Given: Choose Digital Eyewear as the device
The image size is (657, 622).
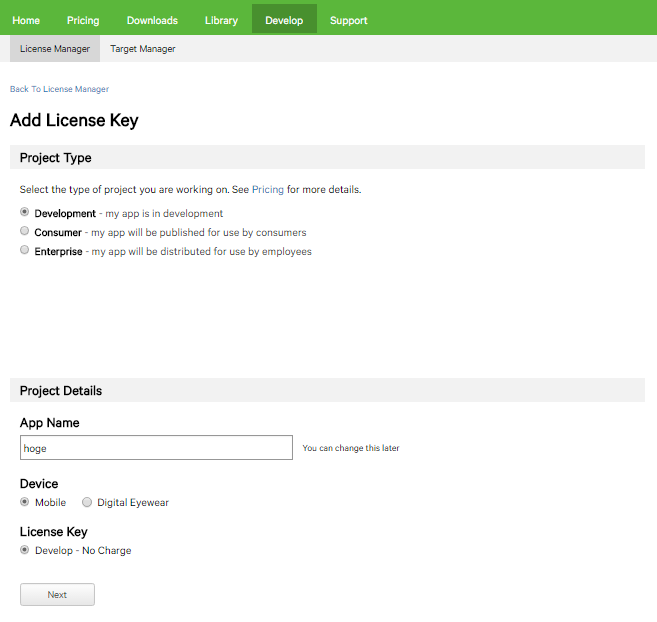Looking at the screenshot, I should (x=87, y=502).
